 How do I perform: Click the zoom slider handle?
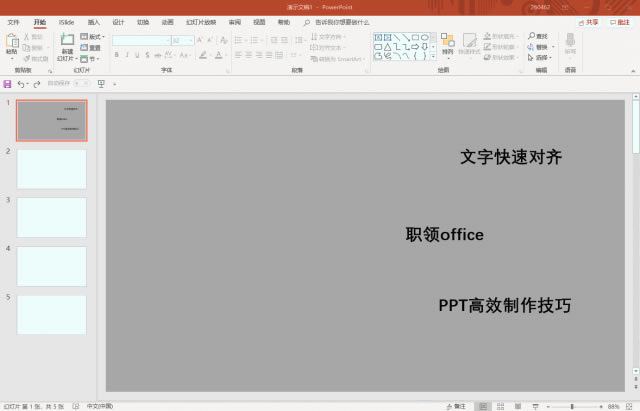(x=572, y=407)
